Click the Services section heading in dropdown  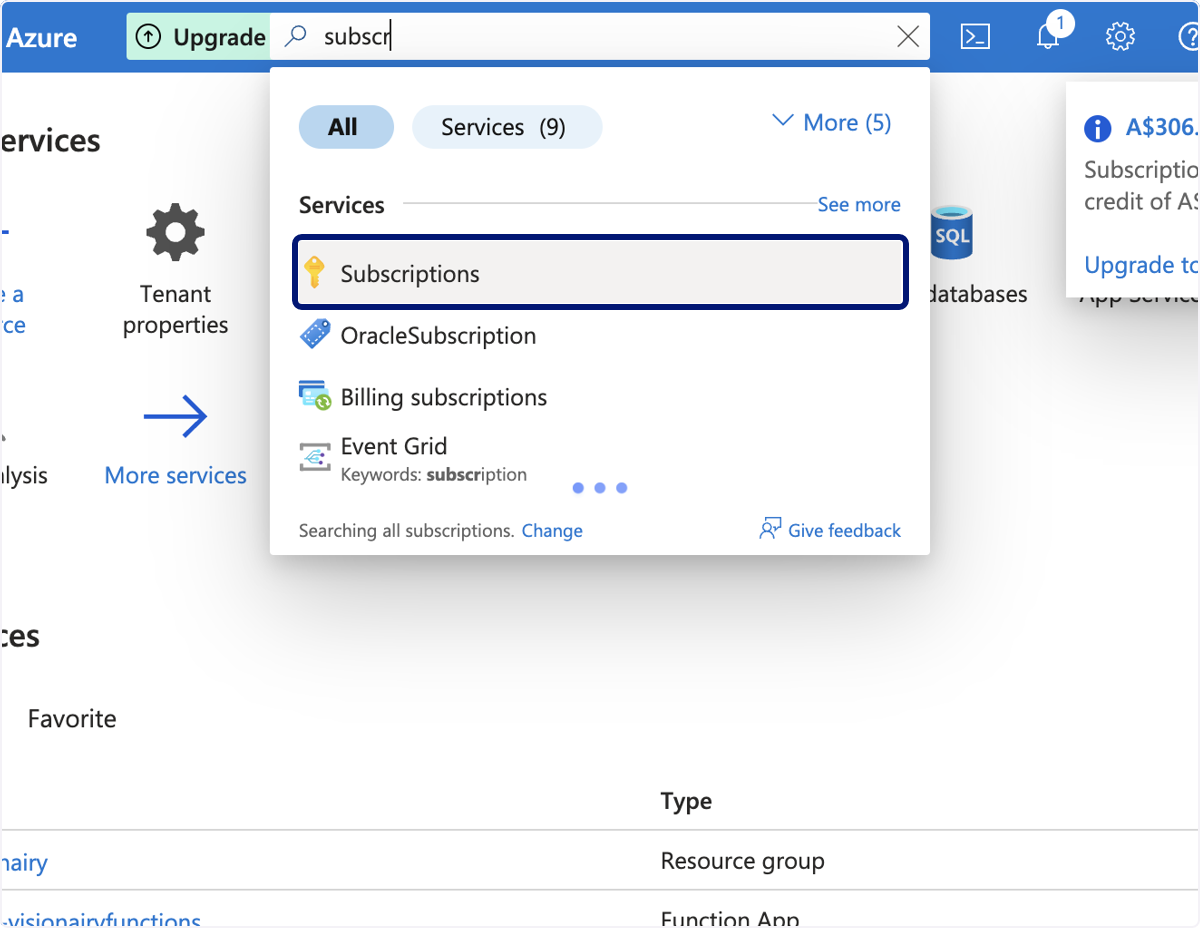[342, 205]
